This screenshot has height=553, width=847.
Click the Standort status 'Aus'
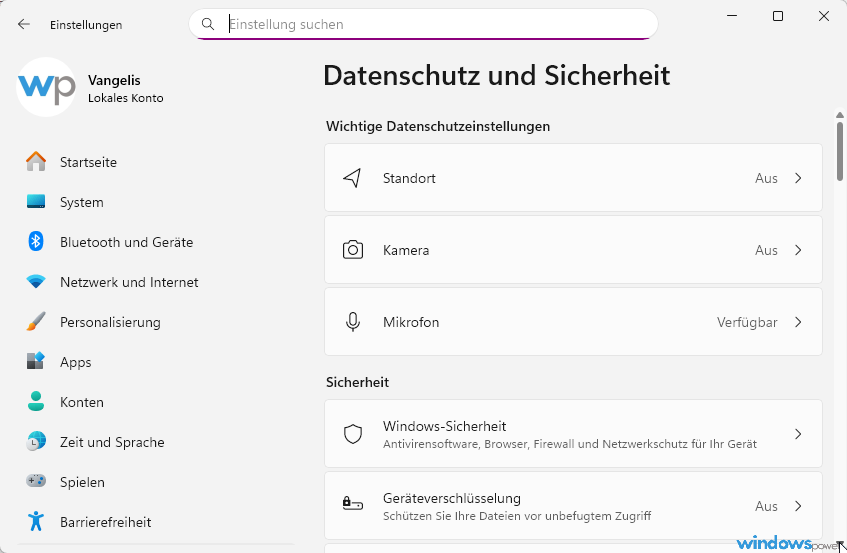(x=766, y=178)
